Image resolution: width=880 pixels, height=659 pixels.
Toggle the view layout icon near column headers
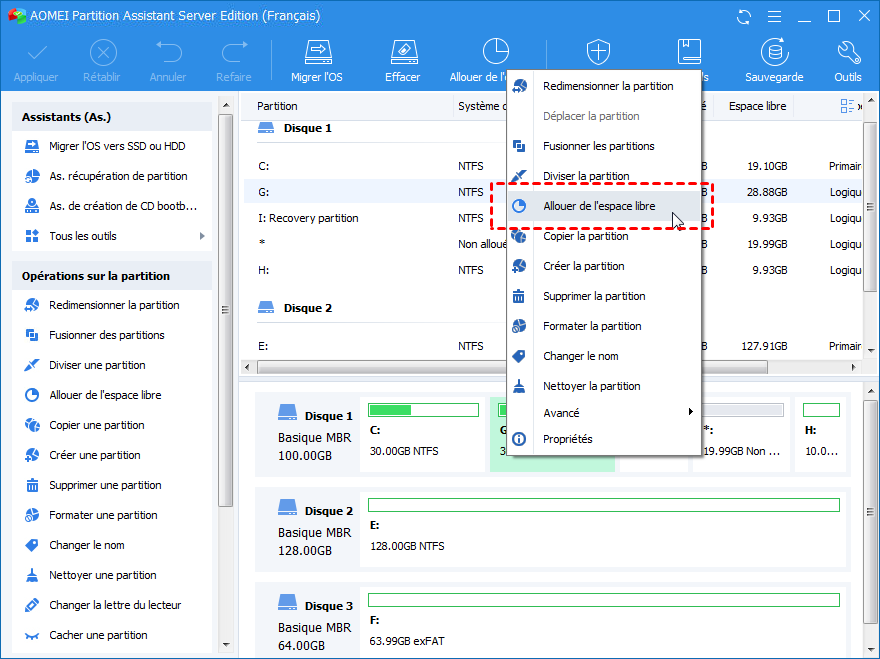click(847, 106)
